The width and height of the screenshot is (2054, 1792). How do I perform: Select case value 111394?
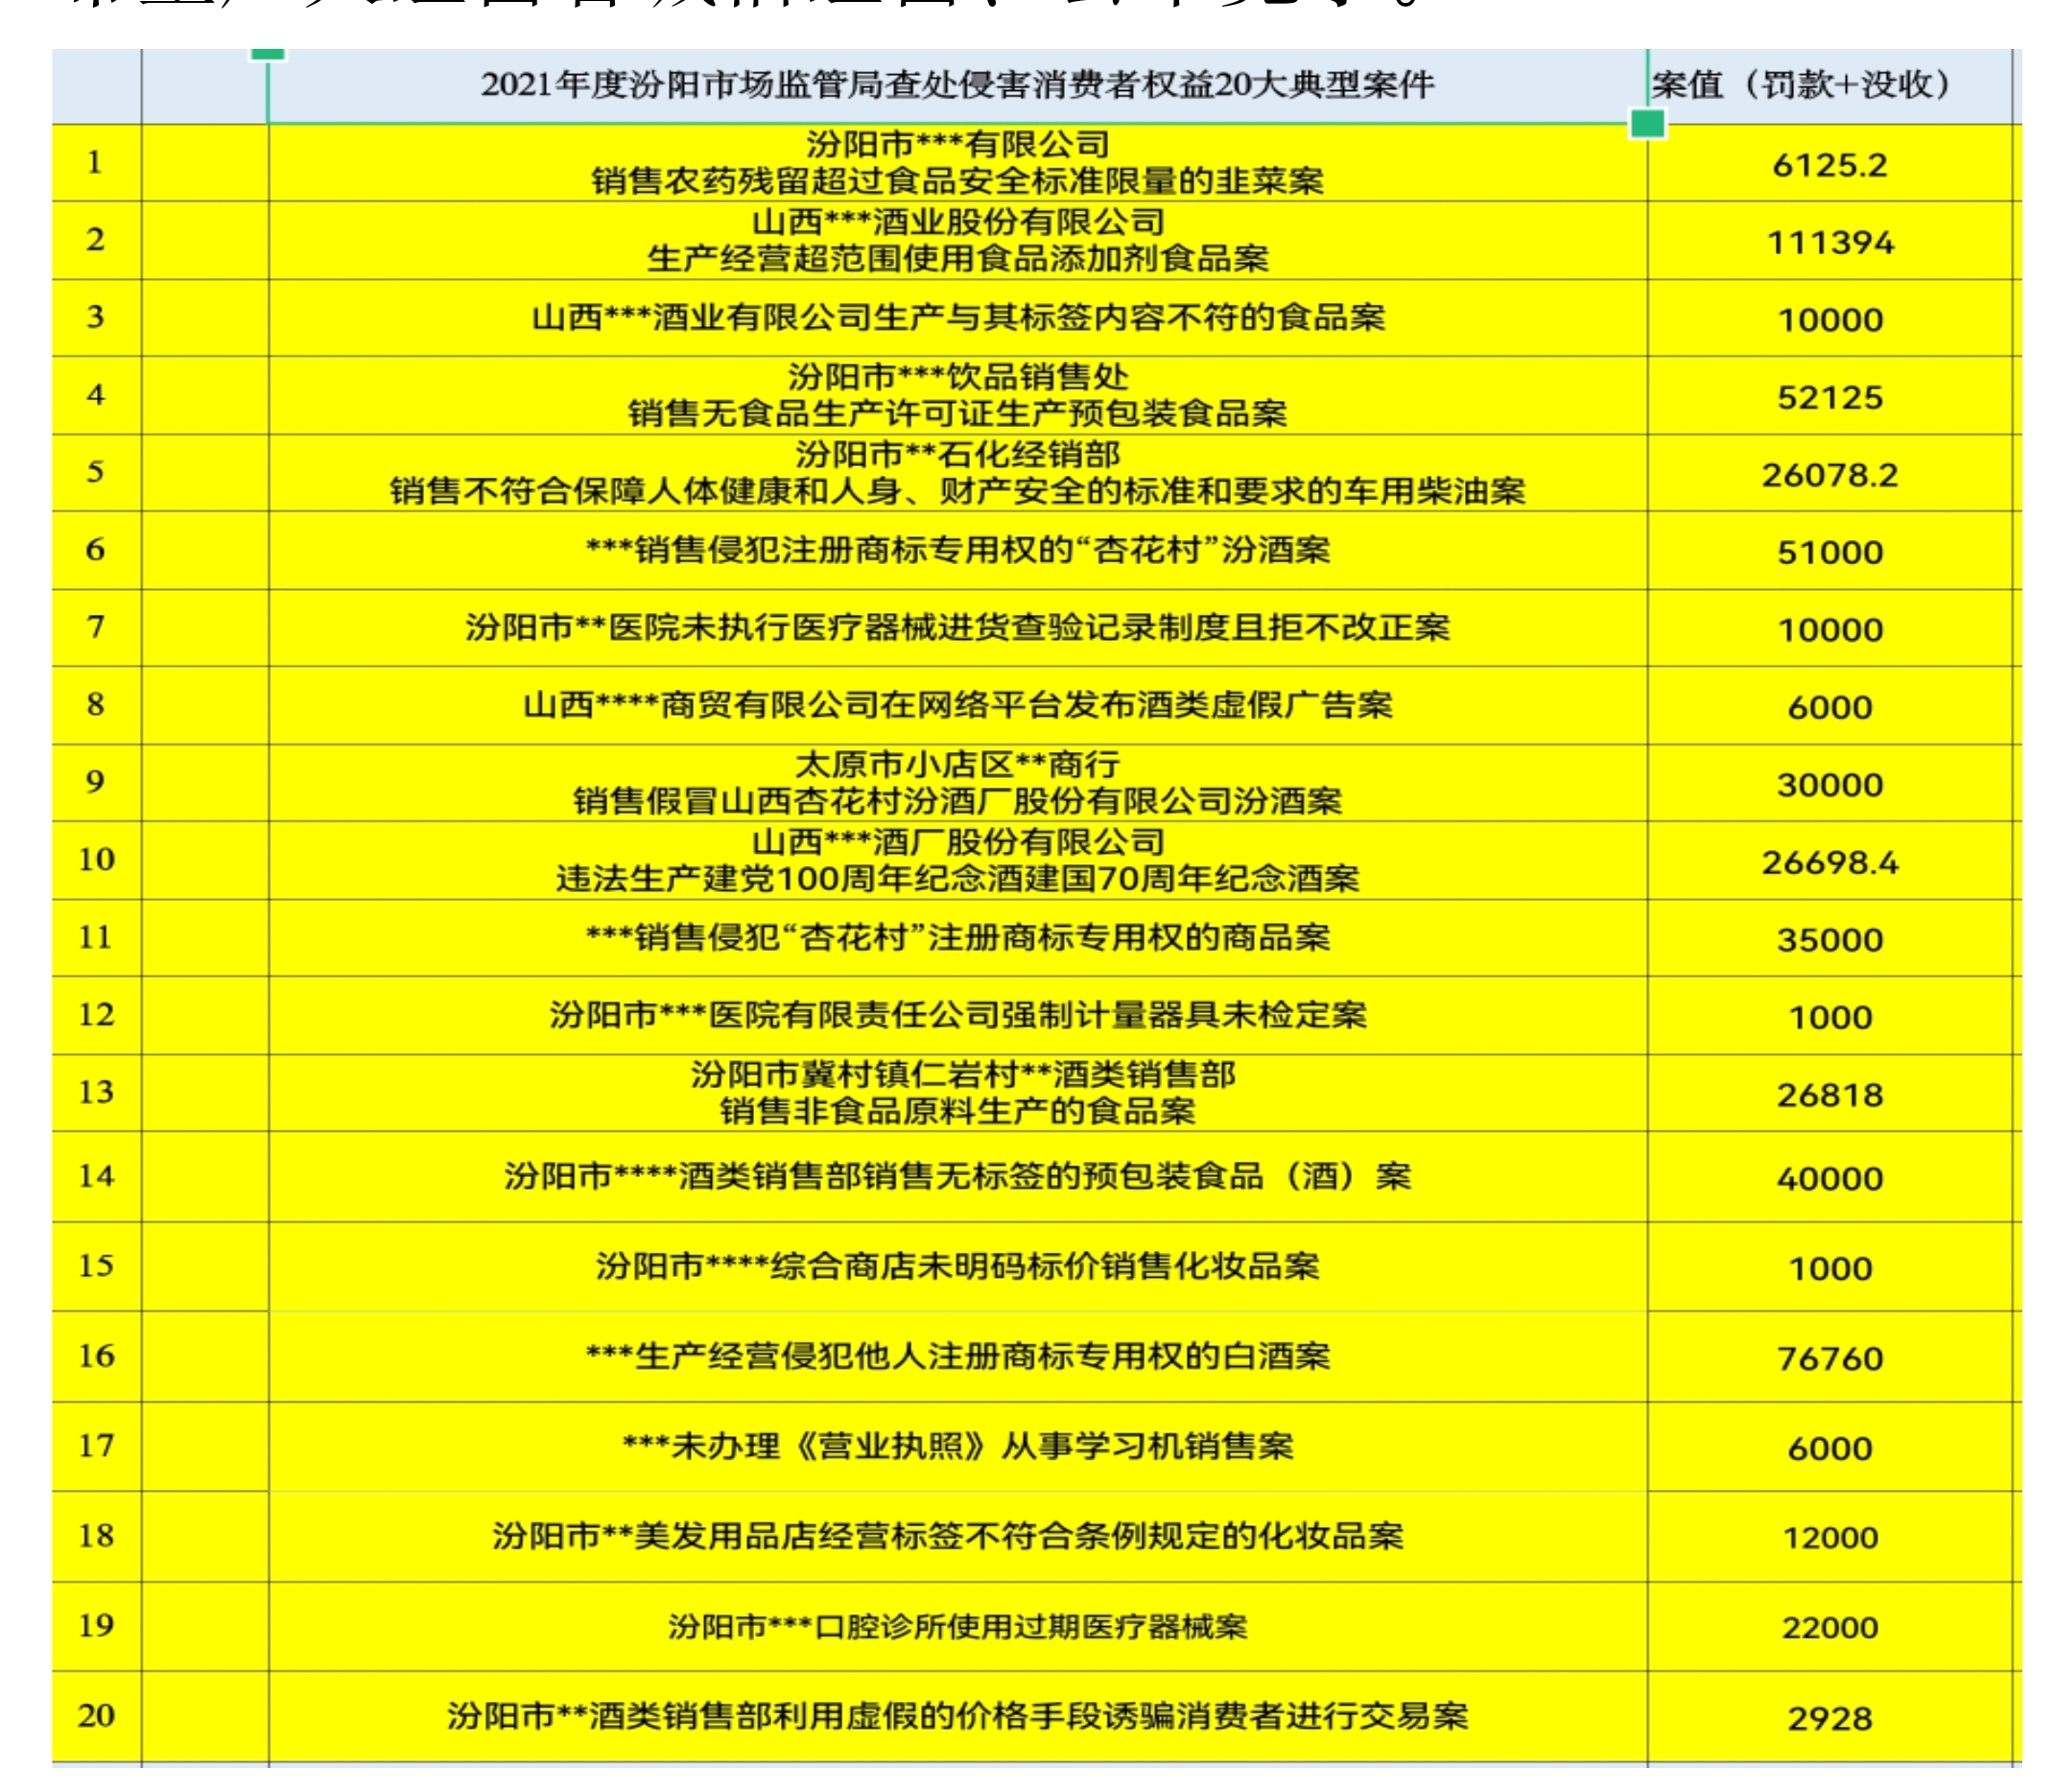click(x=1829, y=242)
